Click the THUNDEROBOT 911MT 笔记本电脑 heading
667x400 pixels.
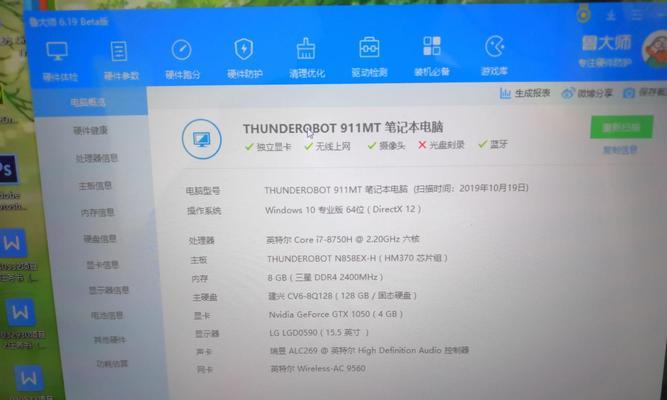tap(343, 128)
